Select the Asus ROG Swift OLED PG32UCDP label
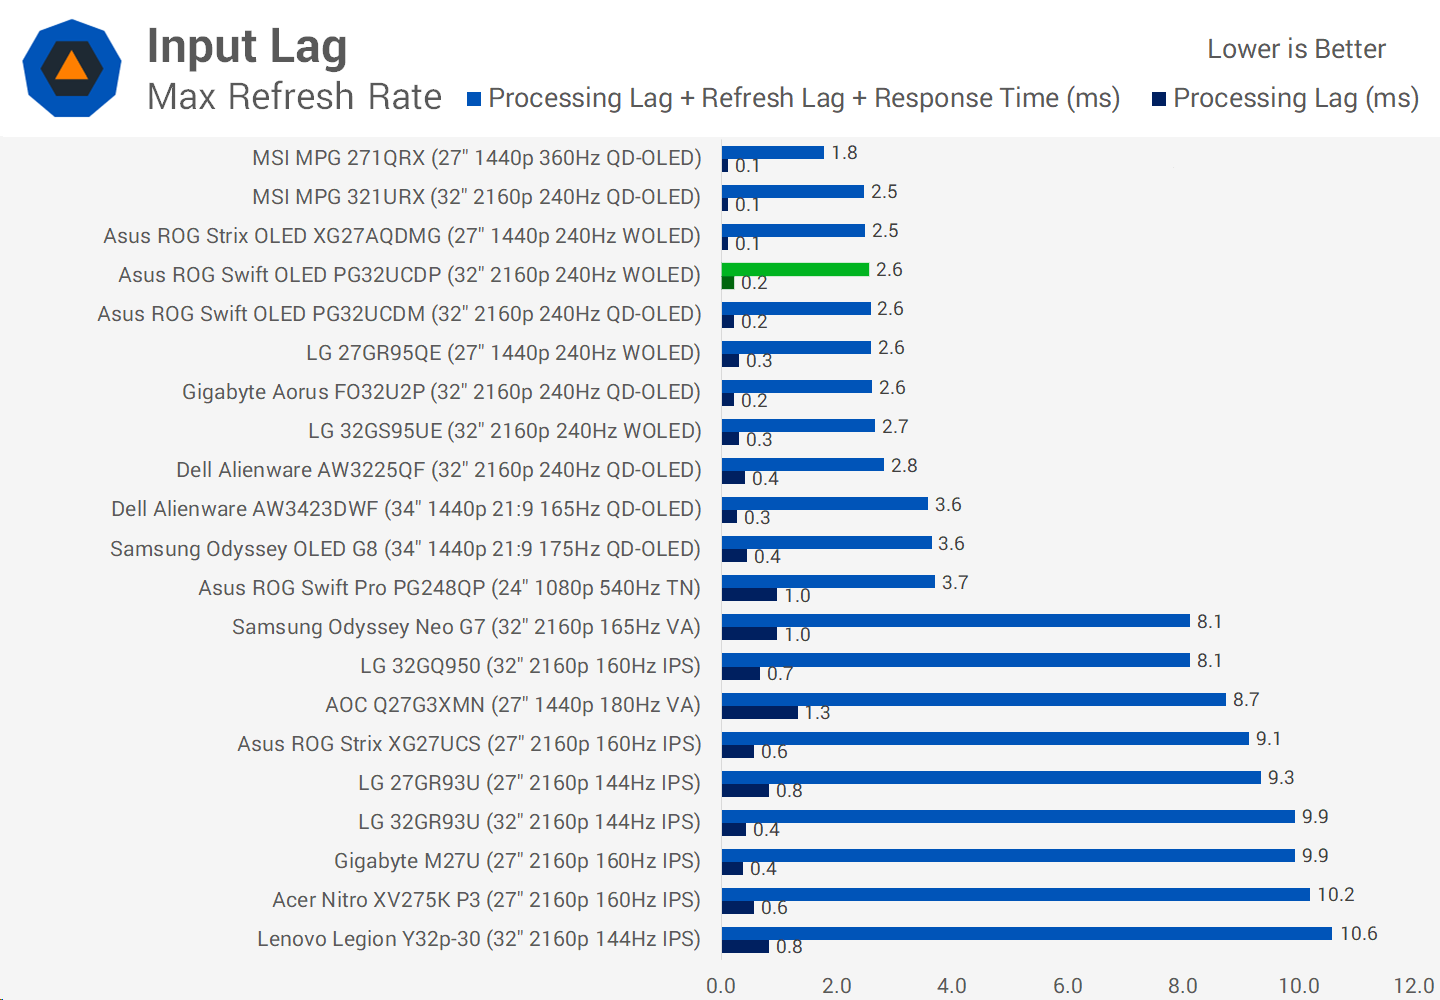 (x=409, y=275)
